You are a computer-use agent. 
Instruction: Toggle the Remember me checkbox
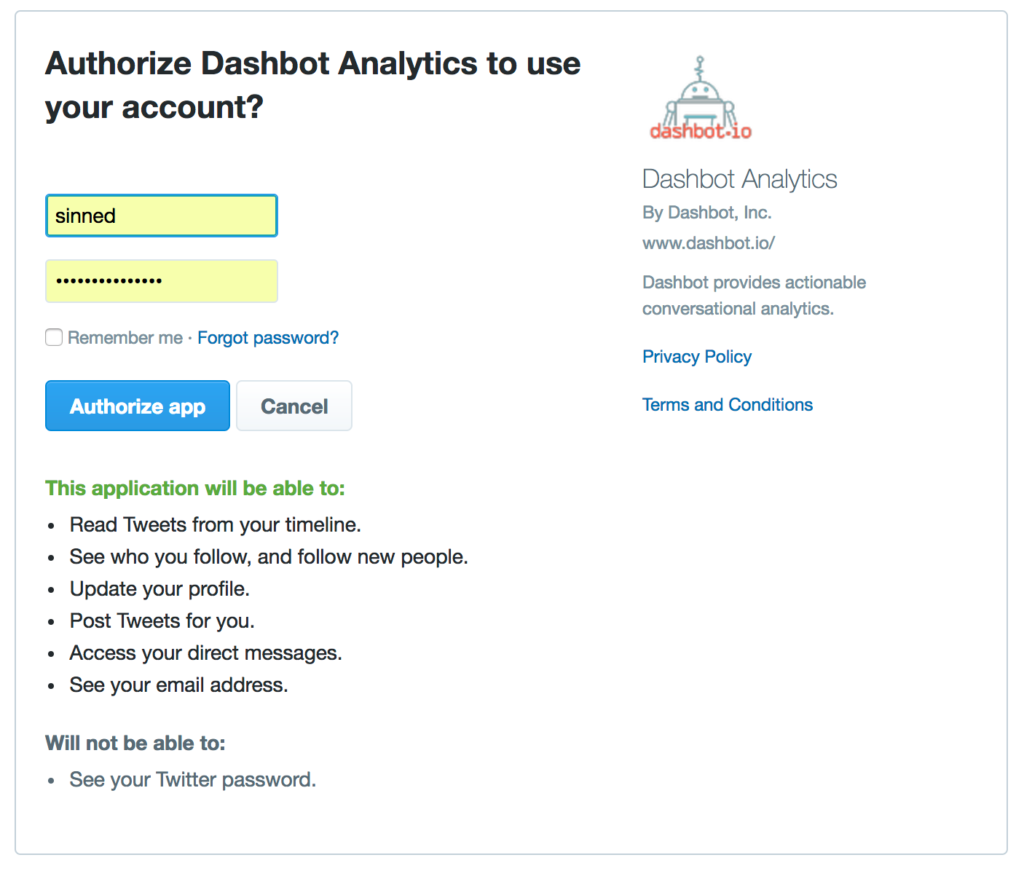click(x=54, y=337)
